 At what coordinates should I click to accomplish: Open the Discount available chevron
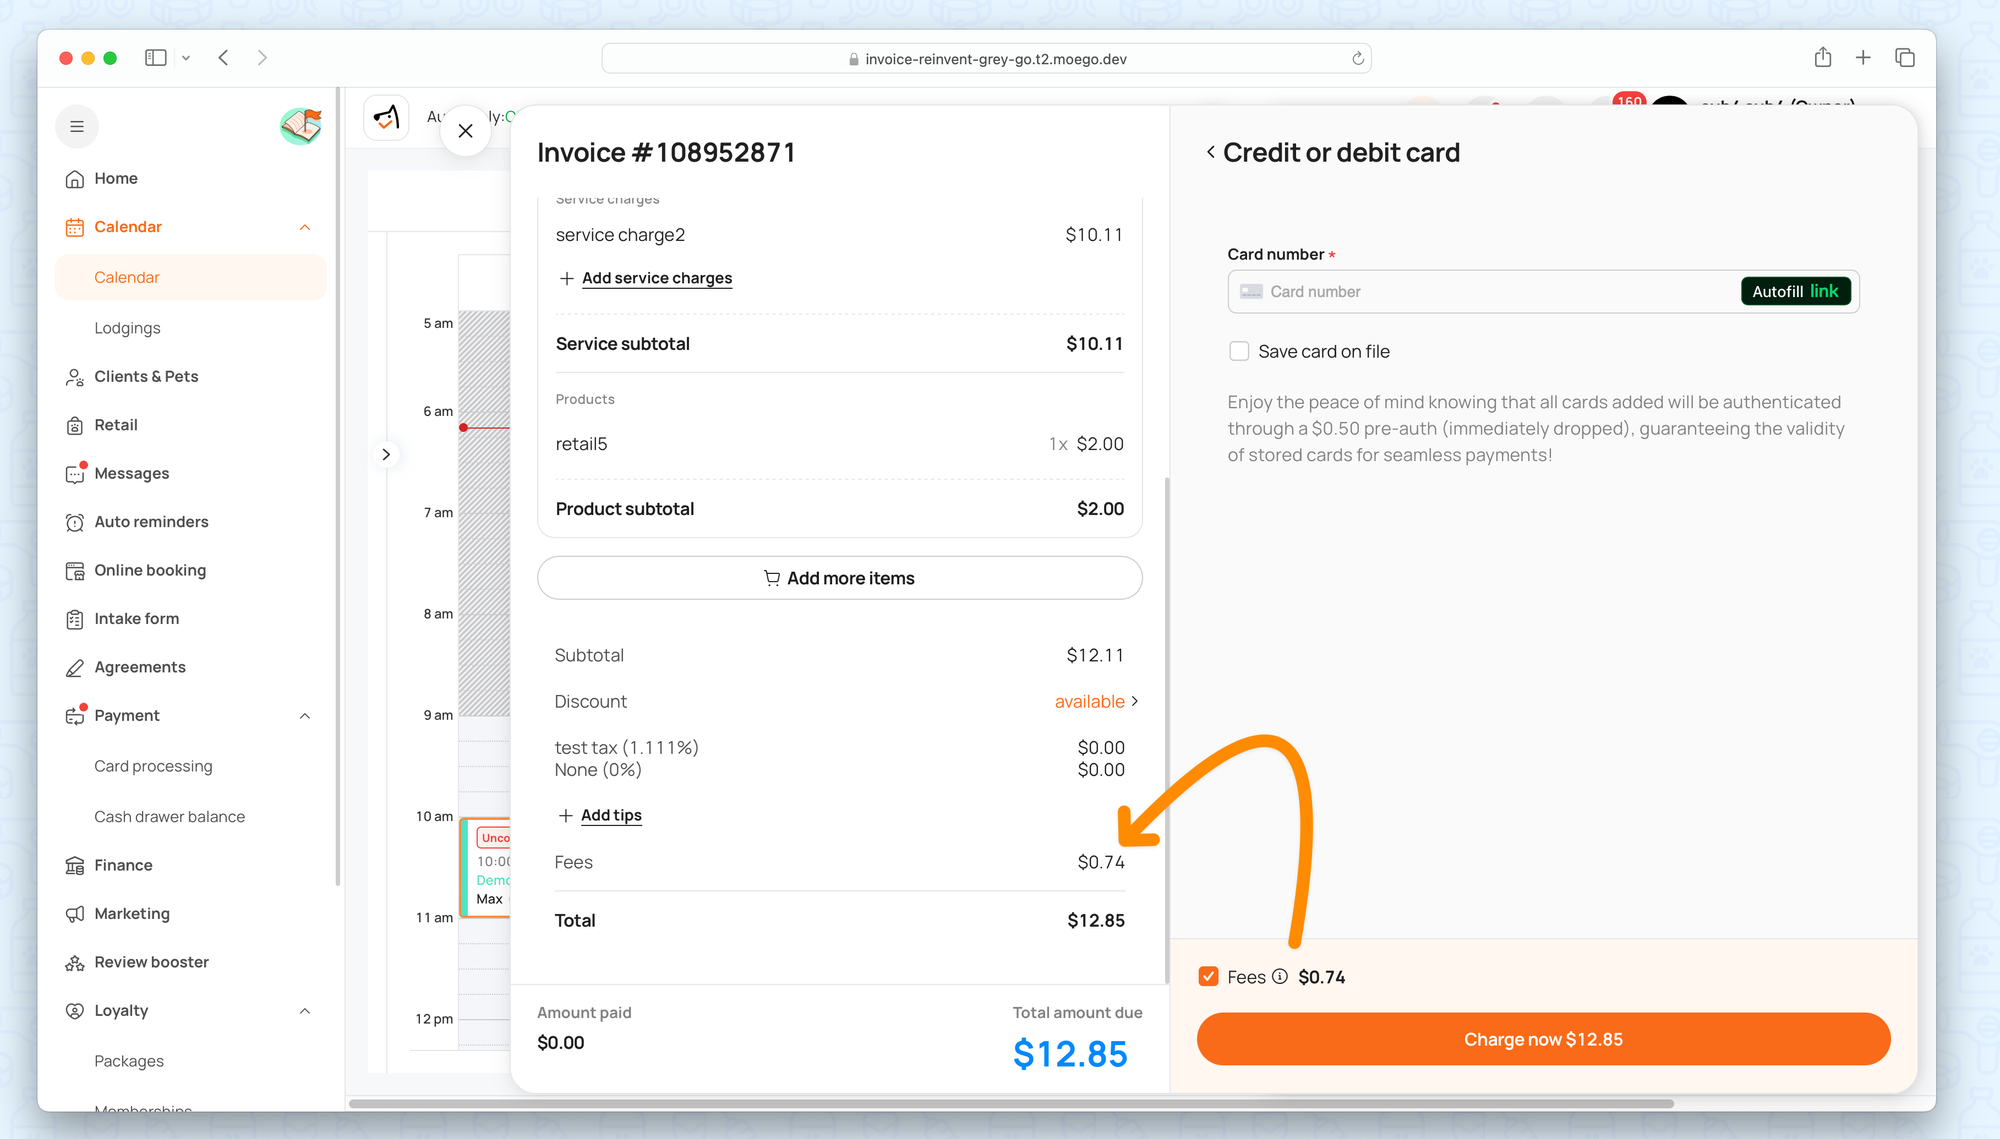pyautogui.click(x=1134, y=702)
